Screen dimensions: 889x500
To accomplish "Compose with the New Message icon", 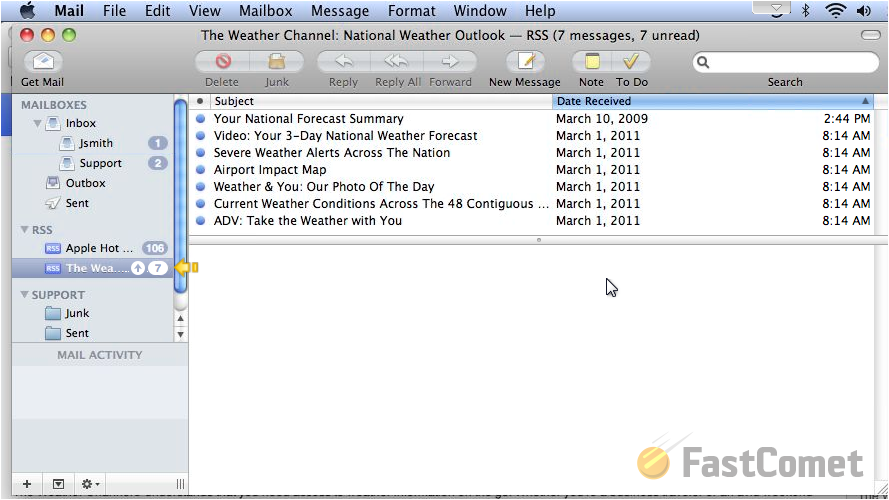I will (x=526, y=61).
